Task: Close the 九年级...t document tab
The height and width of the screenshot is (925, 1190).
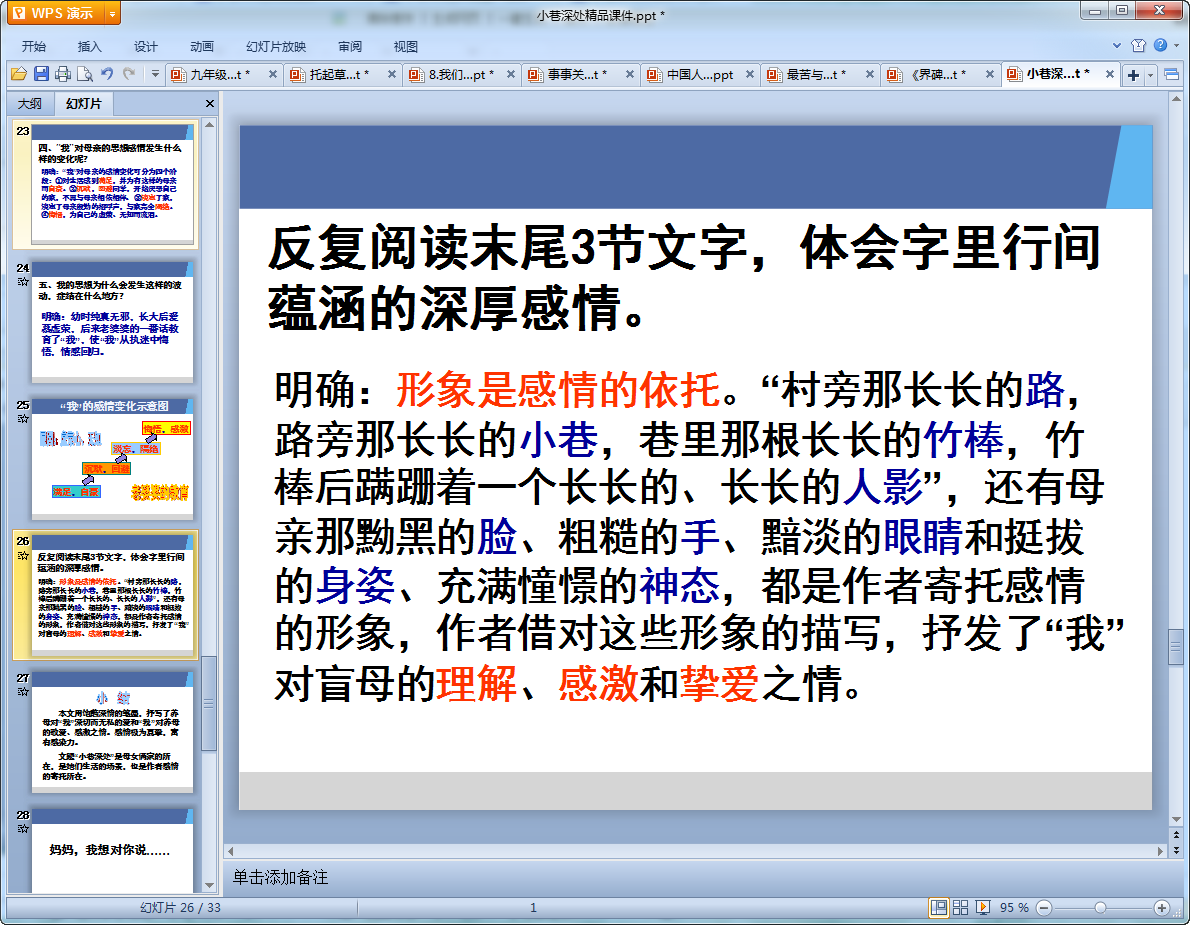Action: 272,74
